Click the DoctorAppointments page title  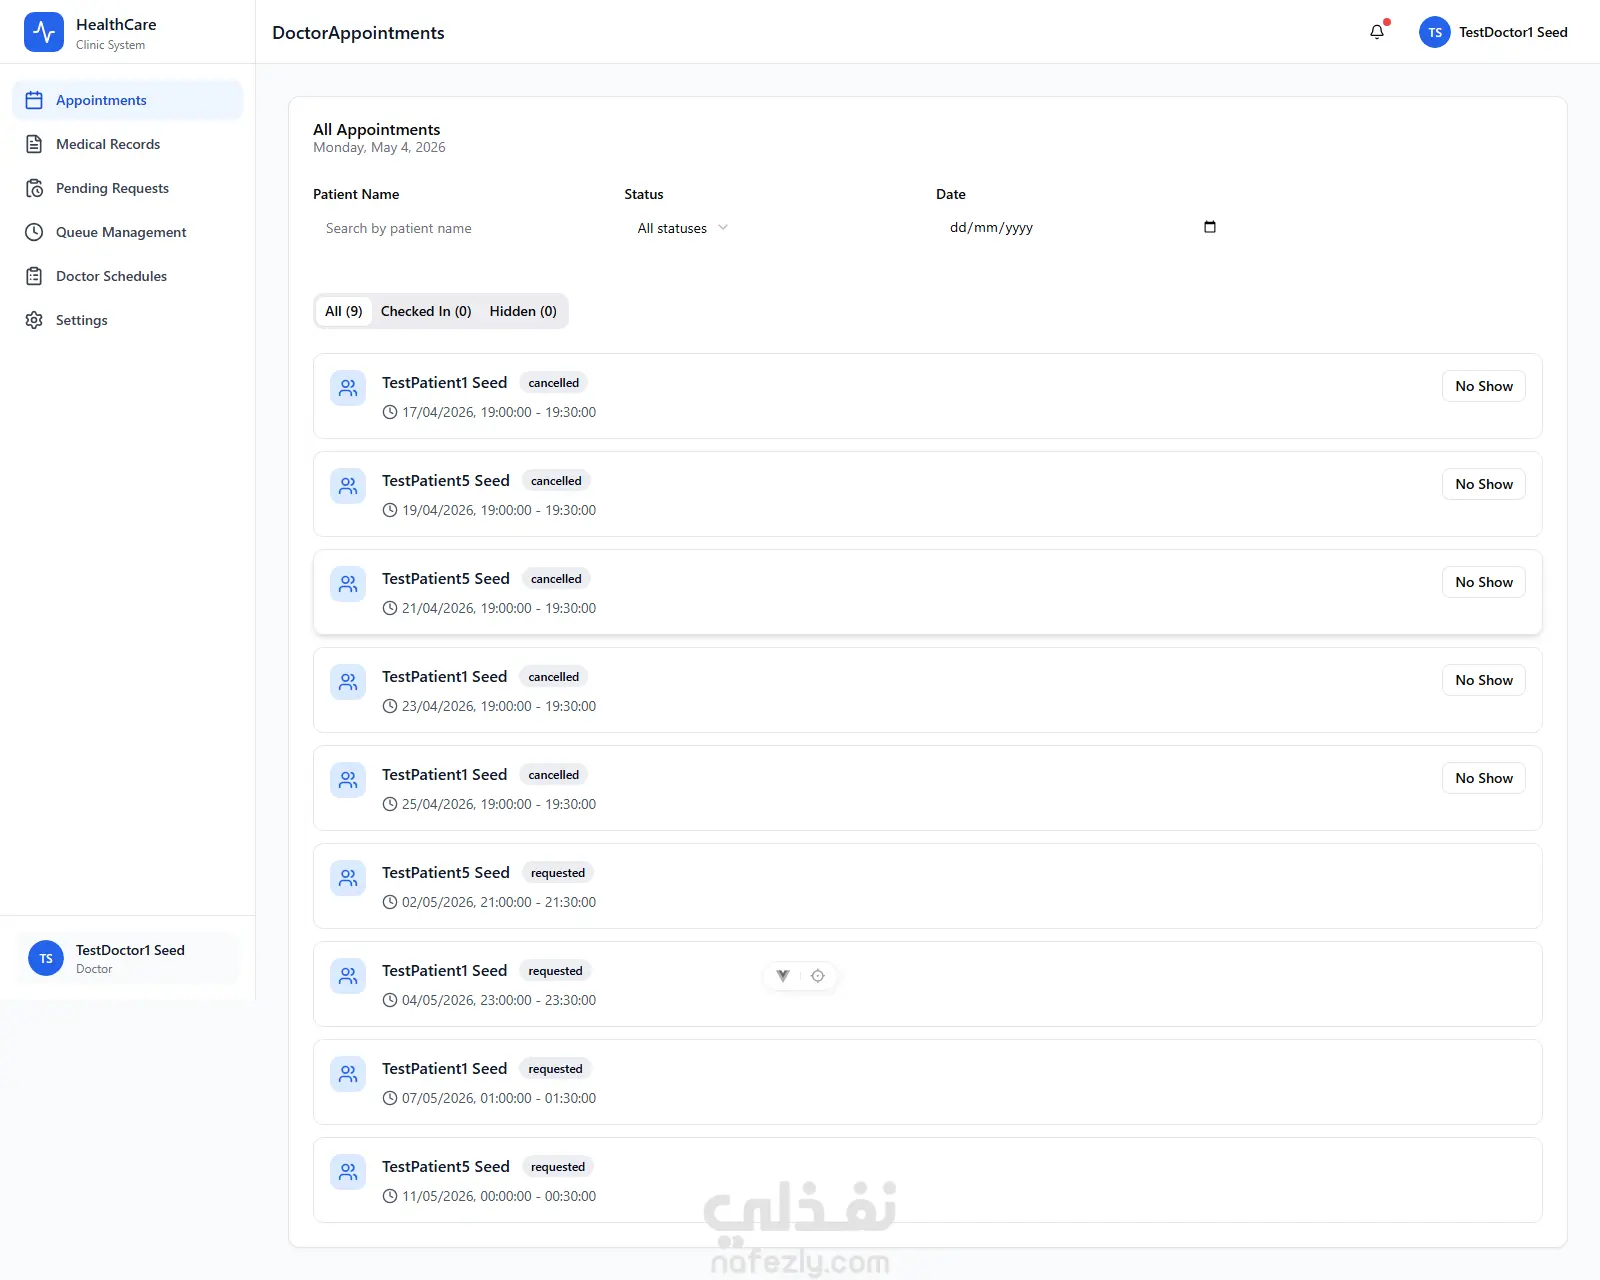pyautogui.click(x=358, y=33)
